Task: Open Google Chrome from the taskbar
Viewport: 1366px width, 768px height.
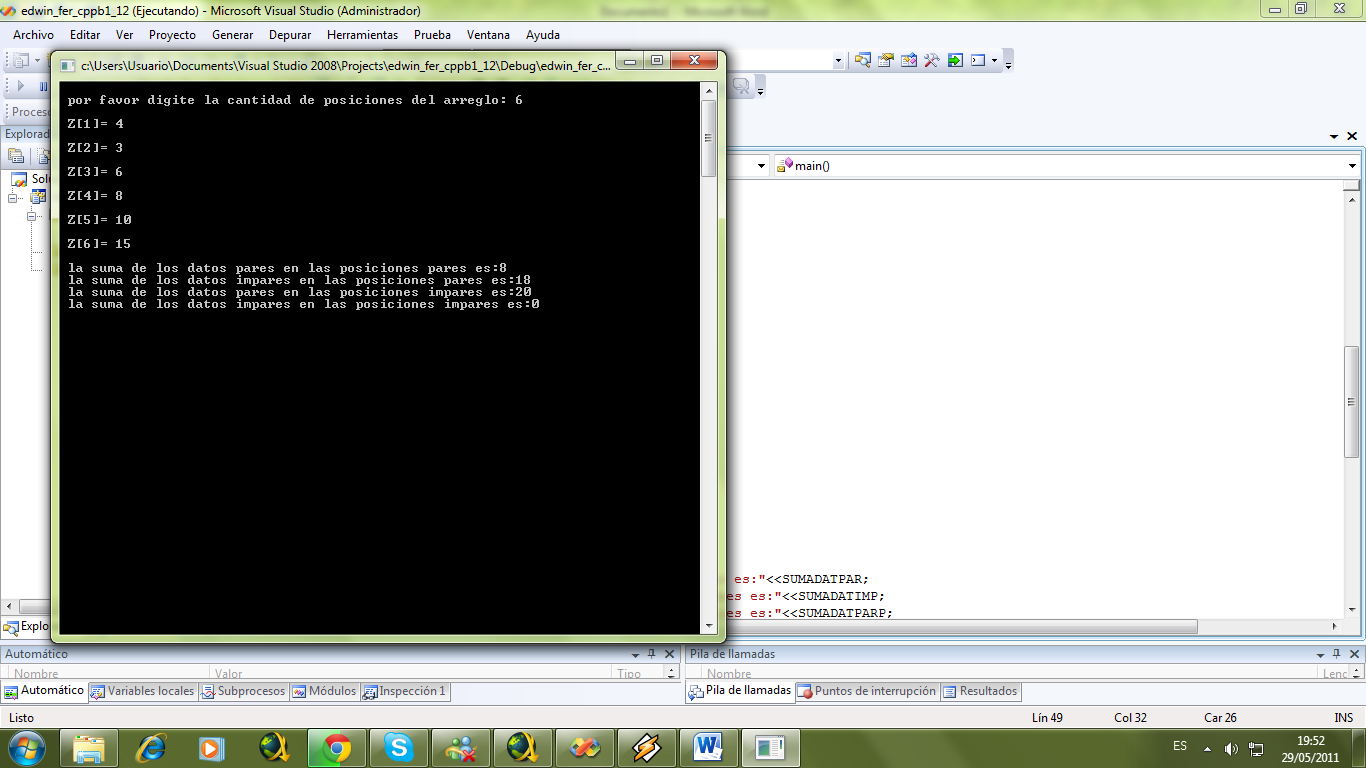Action: pyautogui.click(x=336, y=747)
